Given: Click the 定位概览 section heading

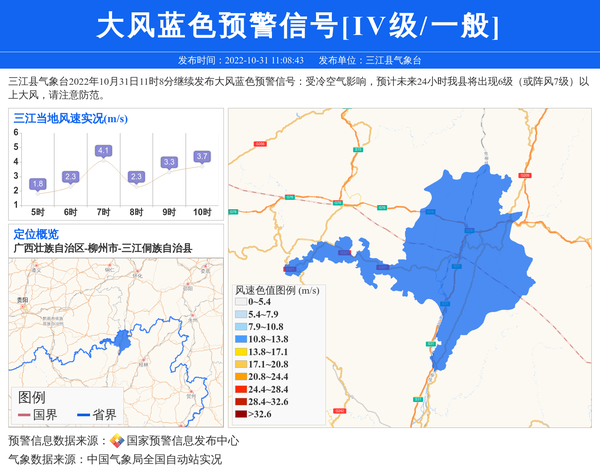Looking at the screenshot, I should point(36,234).
